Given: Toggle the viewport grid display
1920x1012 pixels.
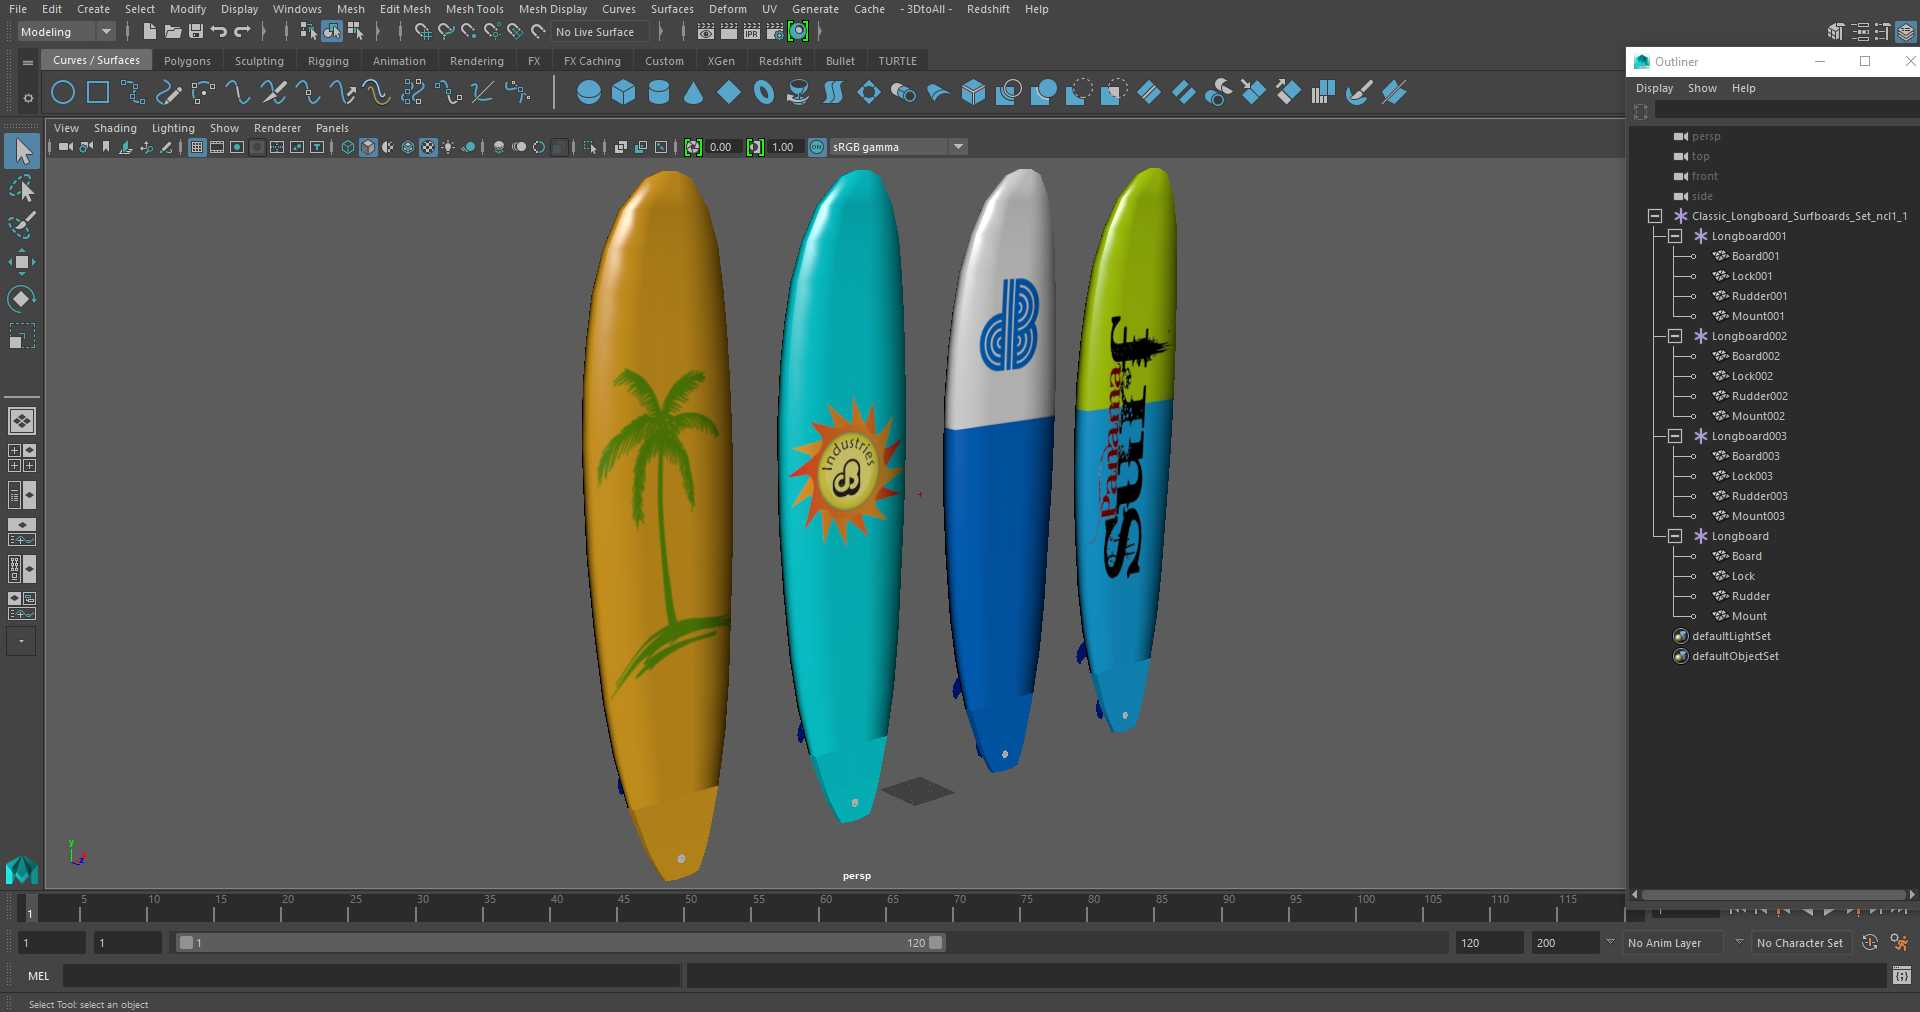Looking at the screenshot, I should pos(197,147).
